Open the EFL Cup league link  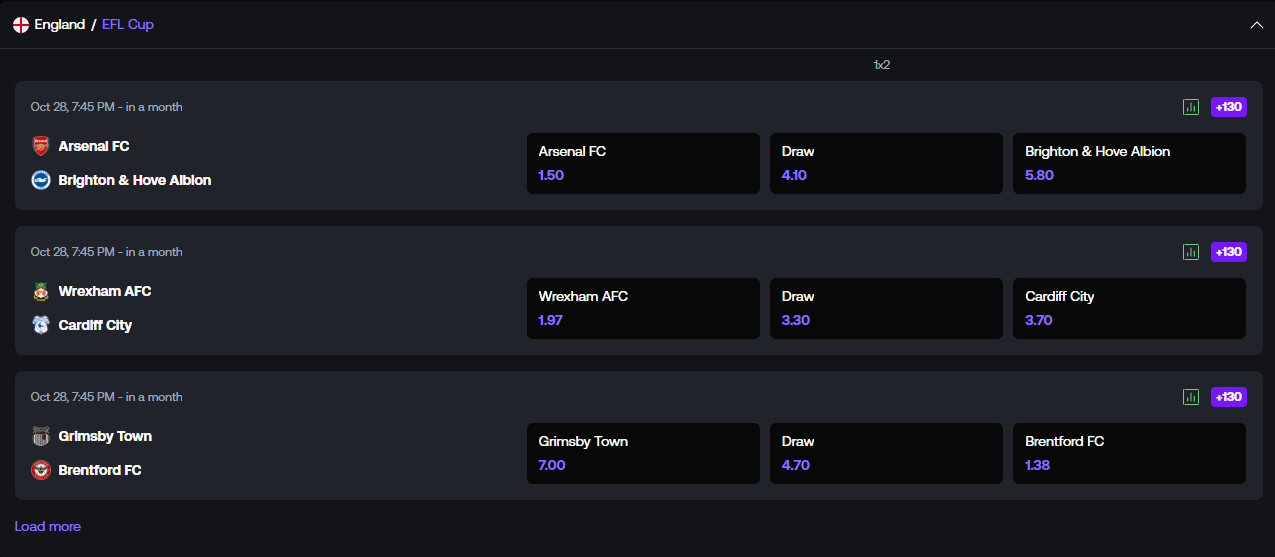128,24
